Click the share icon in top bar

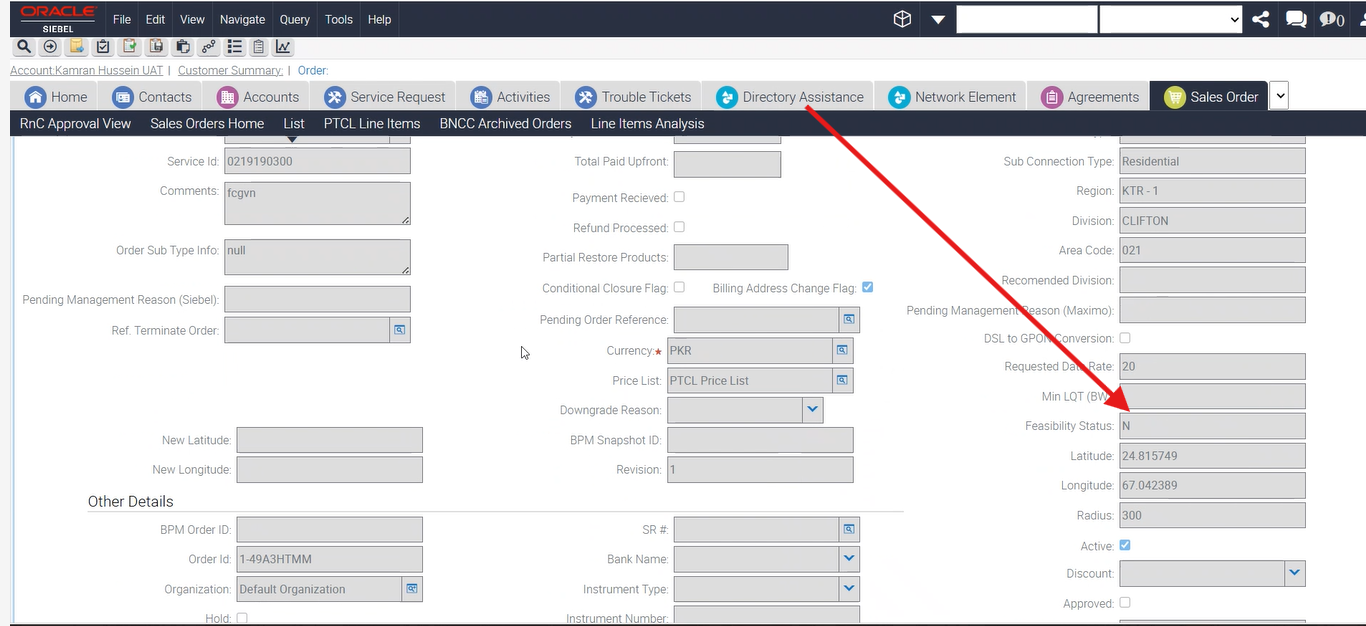click(1261, 19)
